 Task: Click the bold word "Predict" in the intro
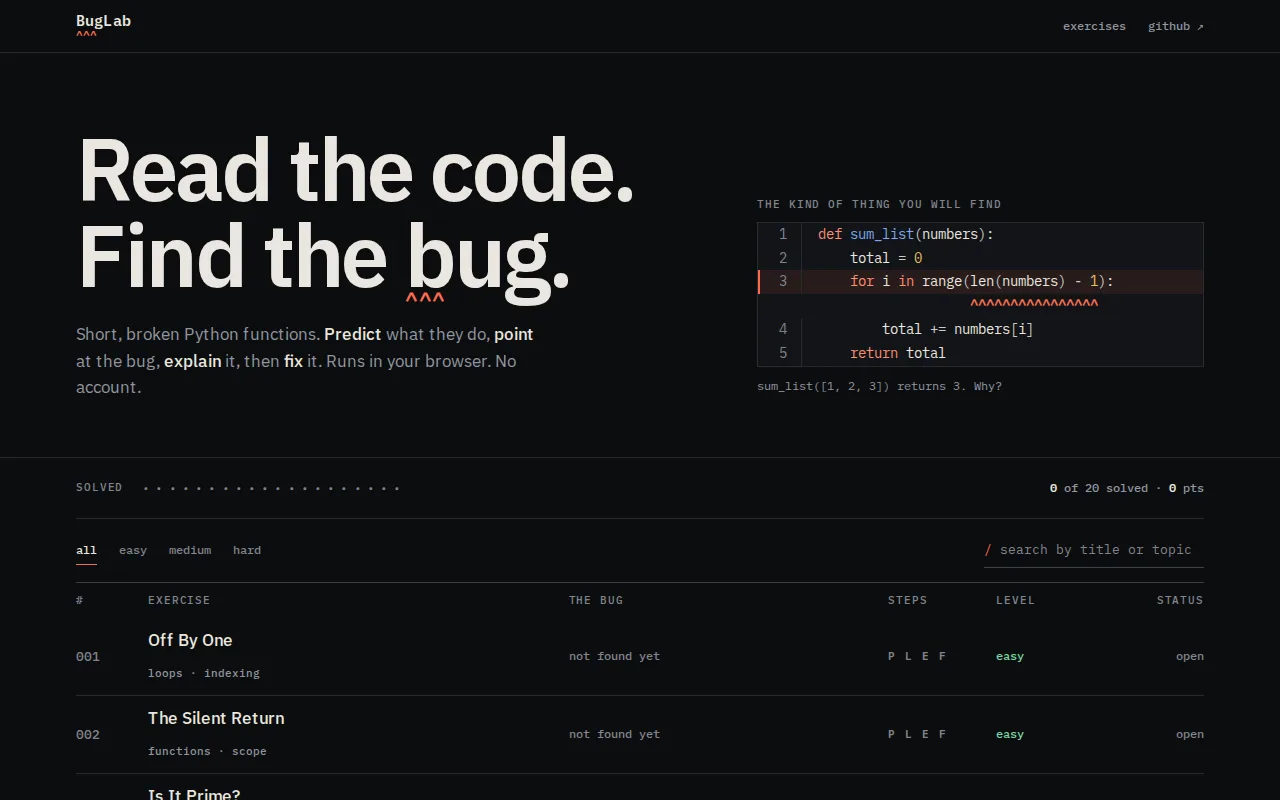click(x=353, y=334)
